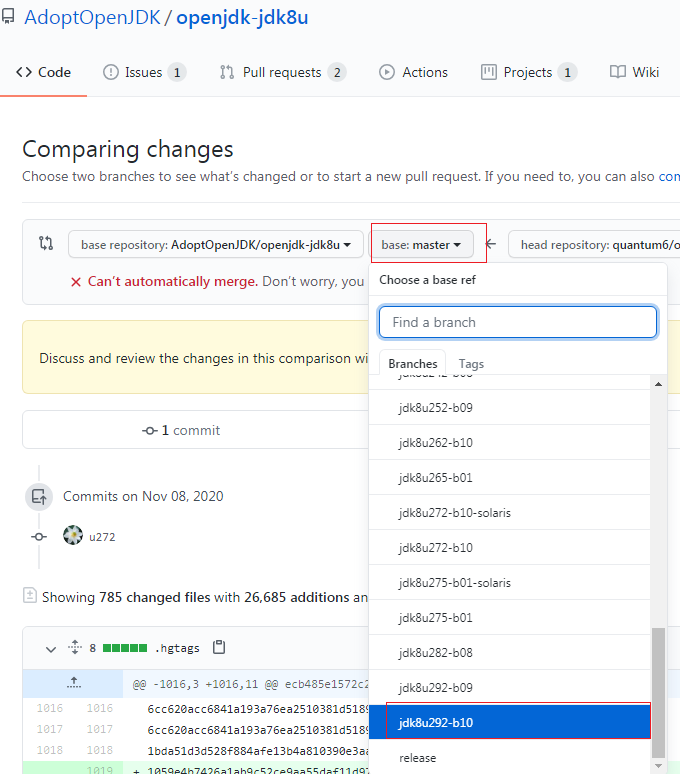
Task: Open the Actions tab
Action: coord(414,72)
